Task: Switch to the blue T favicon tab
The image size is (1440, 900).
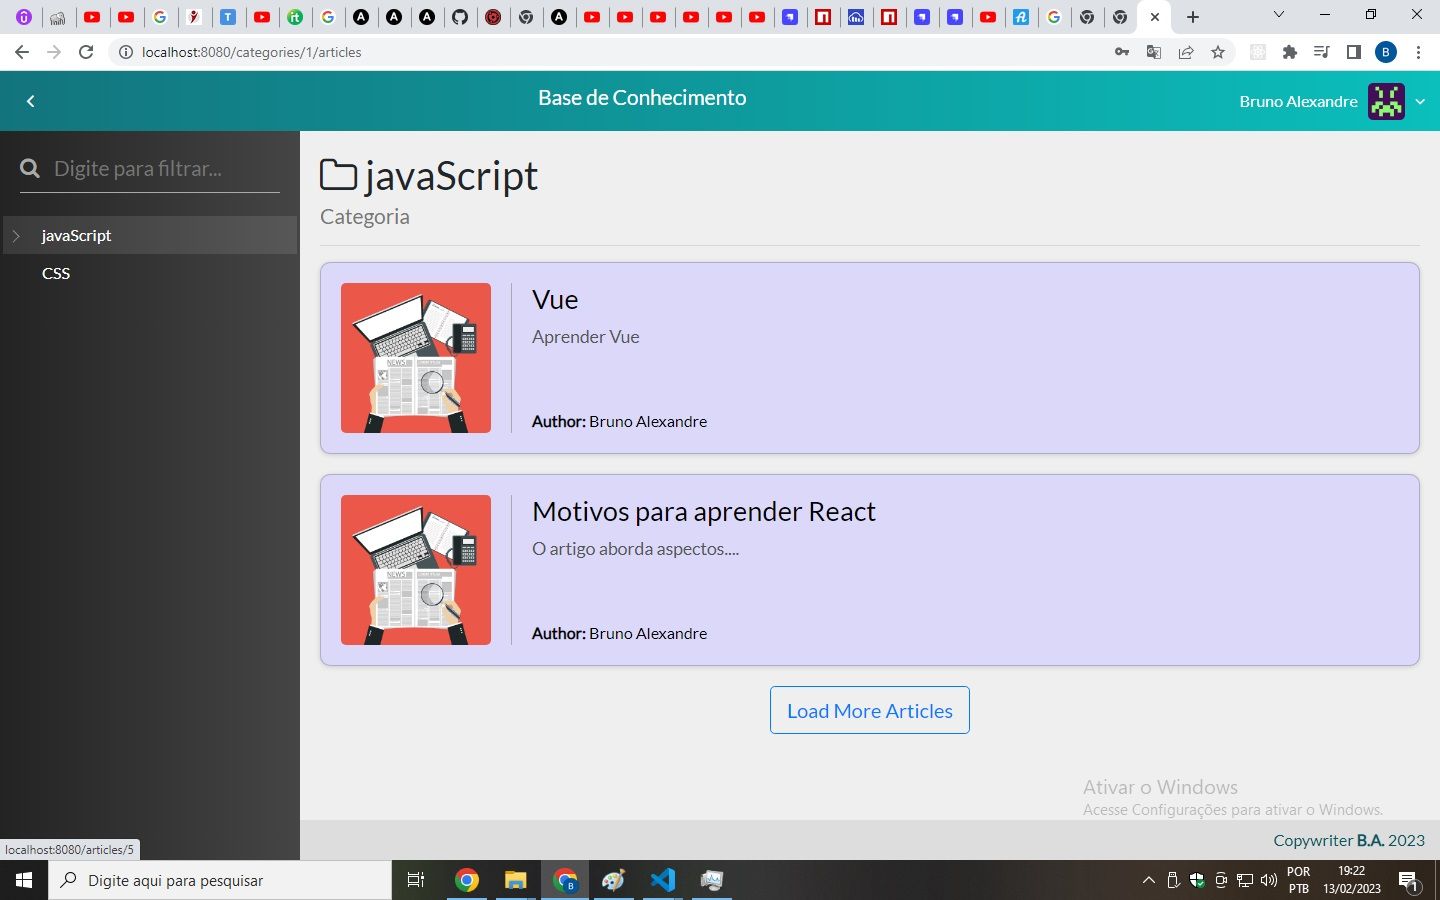Action: coord(228,17)
